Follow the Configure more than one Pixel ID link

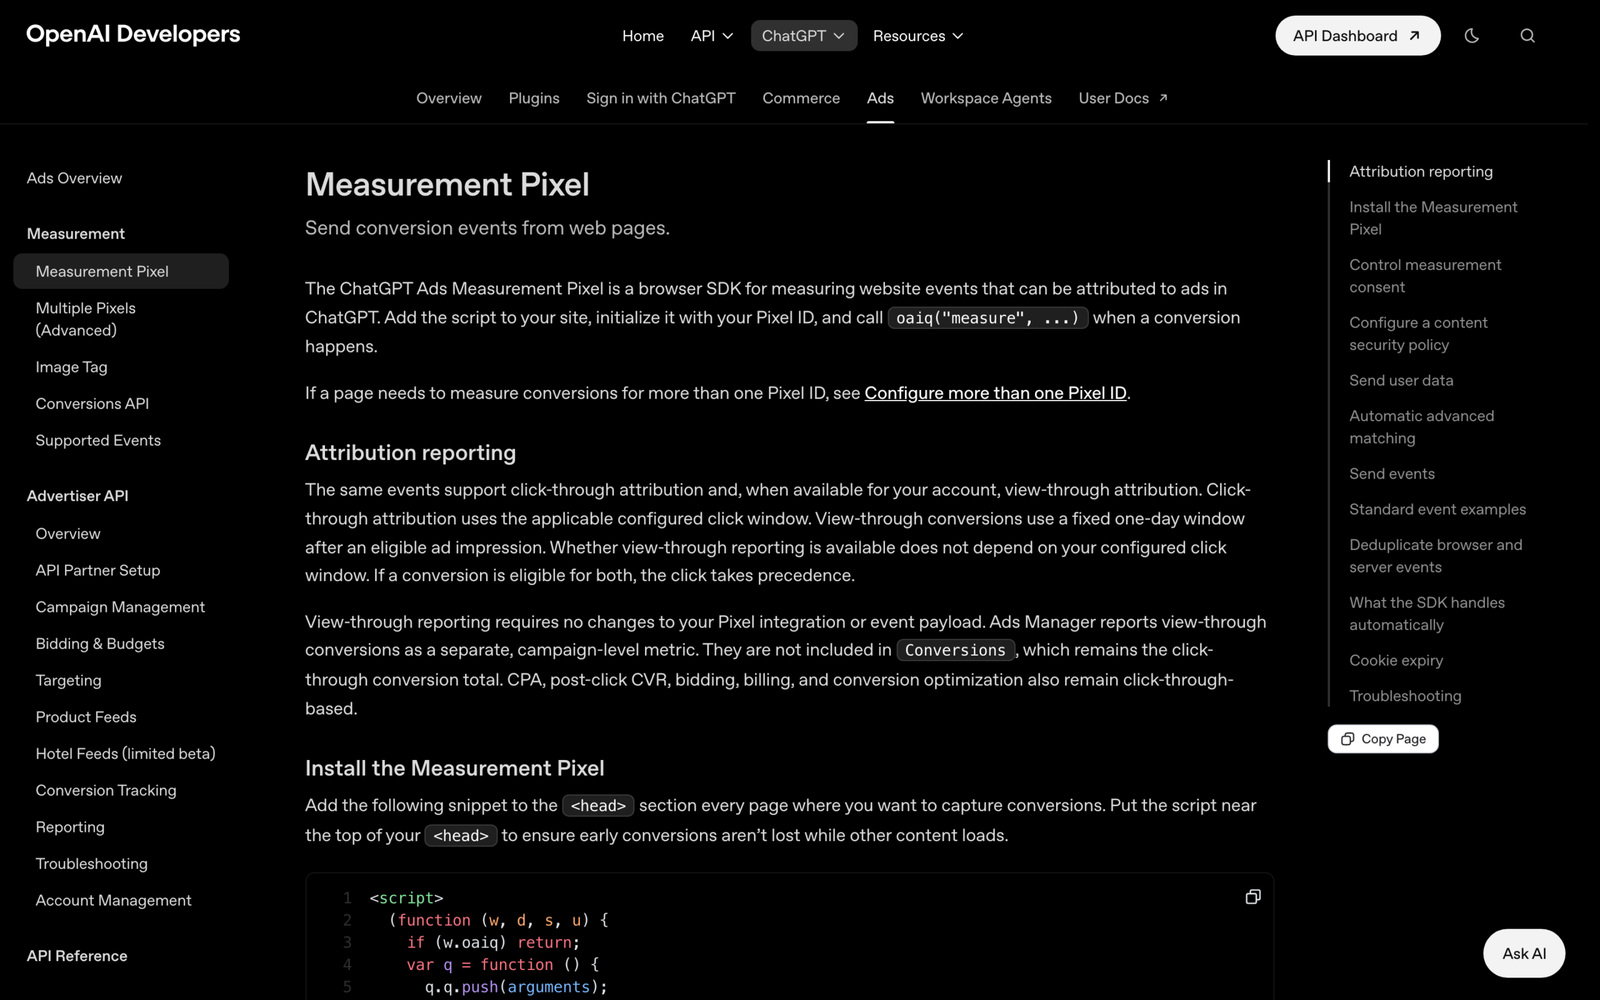coord(995,393)
